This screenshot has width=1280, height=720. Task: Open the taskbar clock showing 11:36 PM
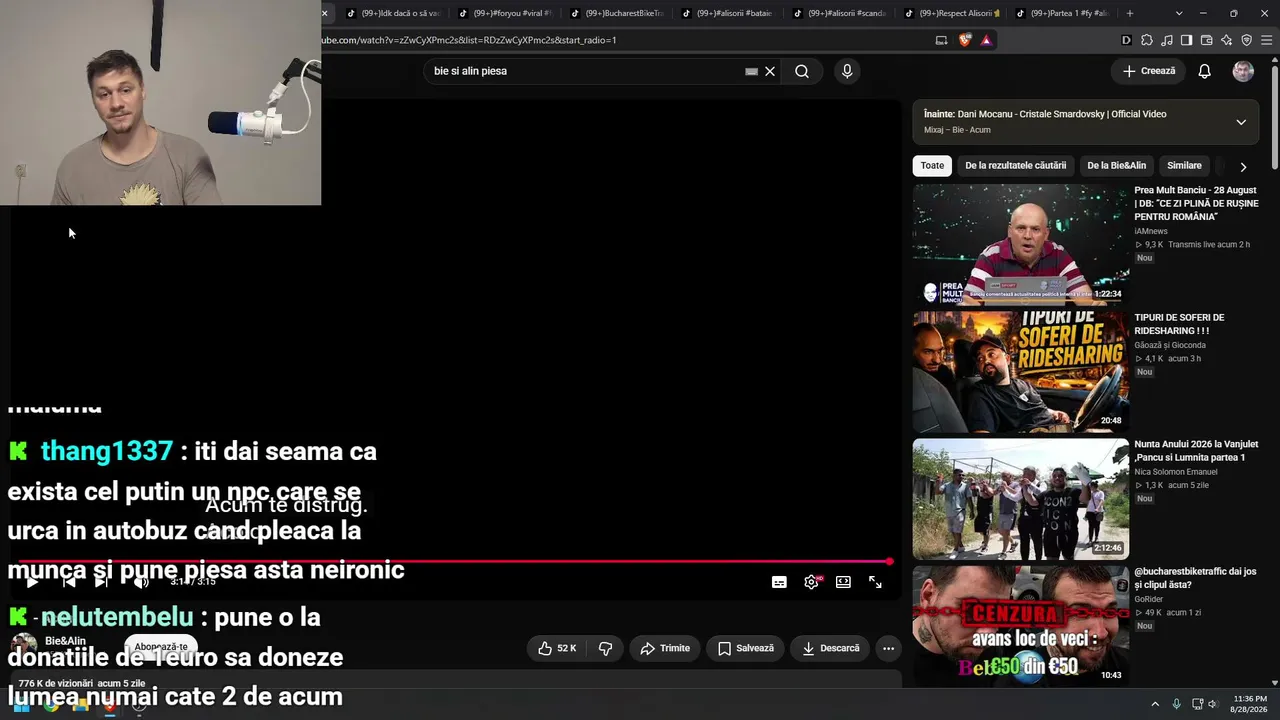click(x=1250, y=704)
